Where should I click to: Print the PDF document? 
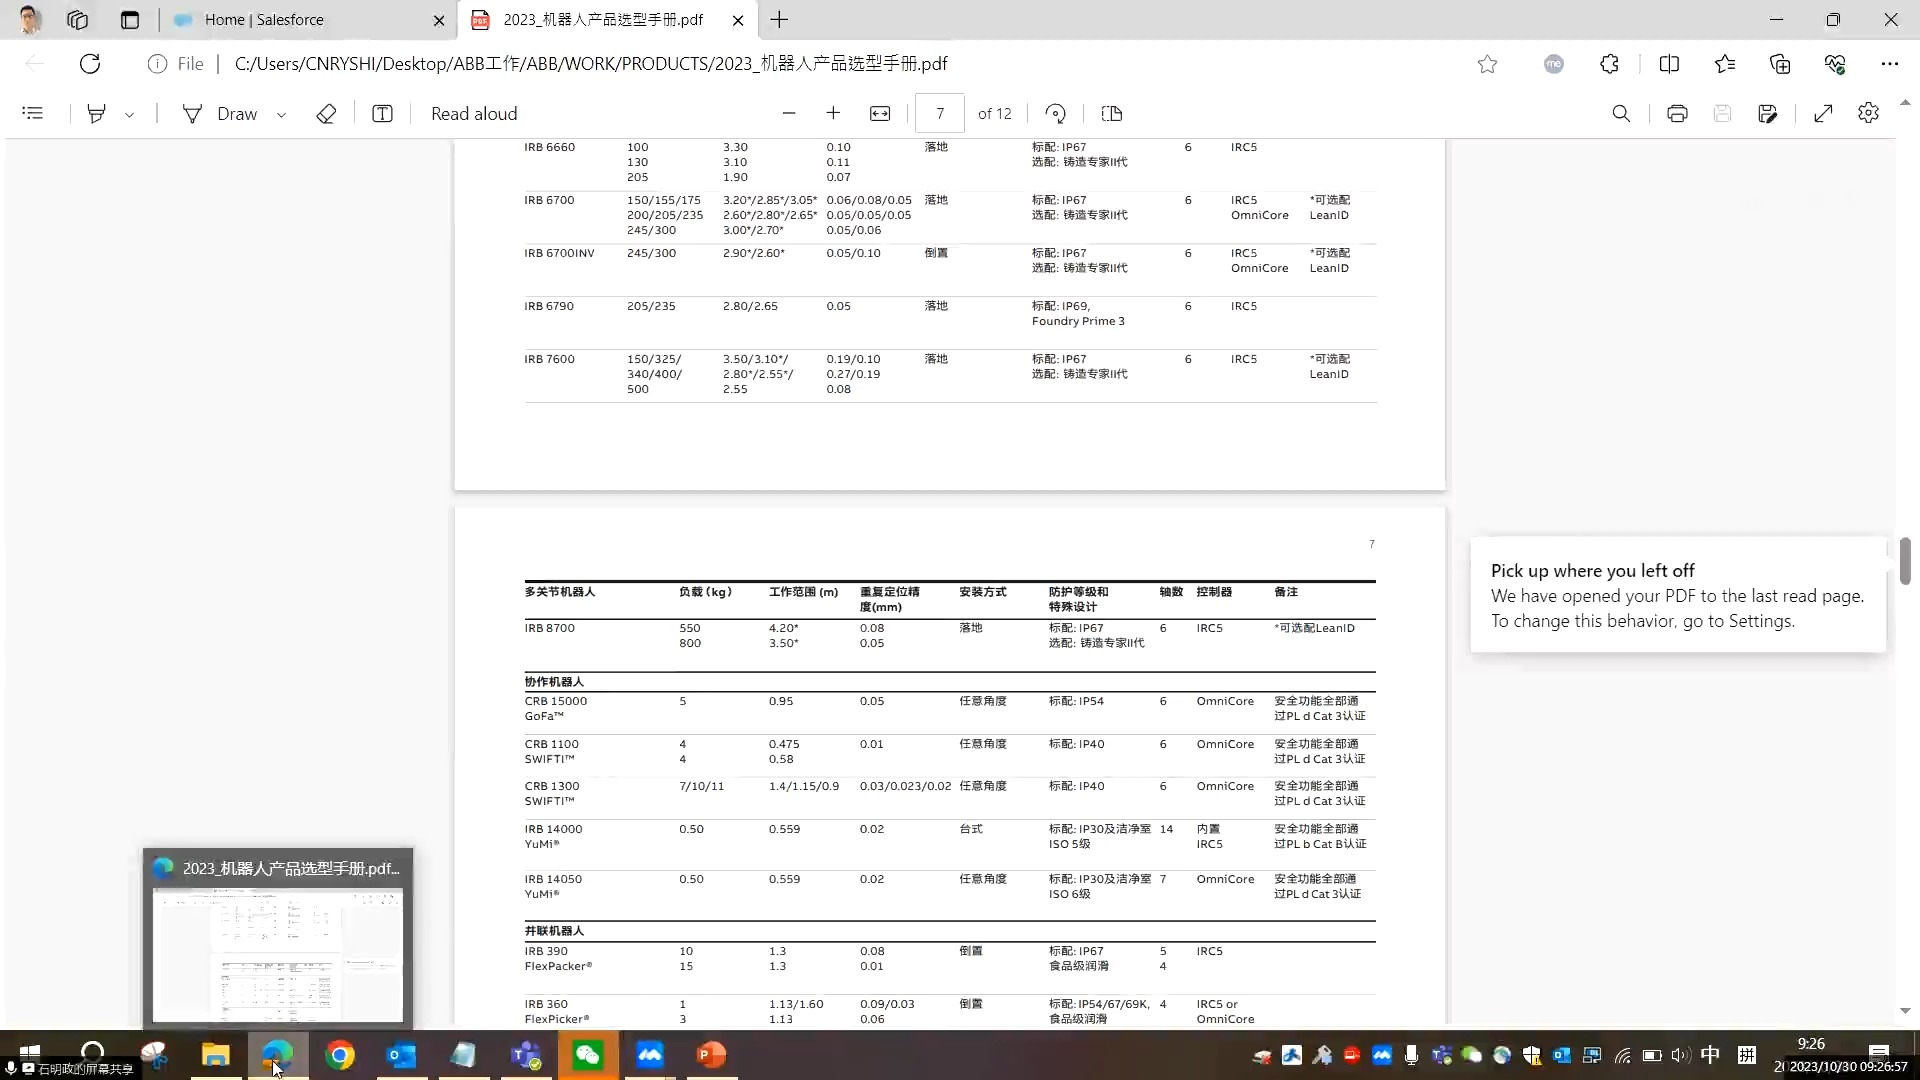tap(1677, 114)
